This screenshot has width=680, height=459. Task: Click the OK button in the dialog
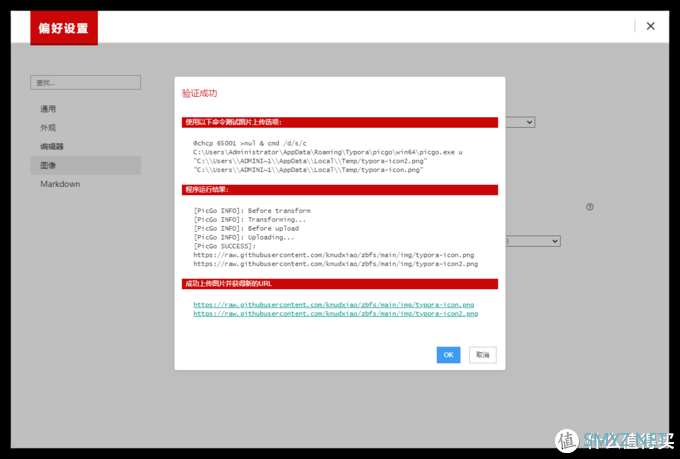point(448,355)
